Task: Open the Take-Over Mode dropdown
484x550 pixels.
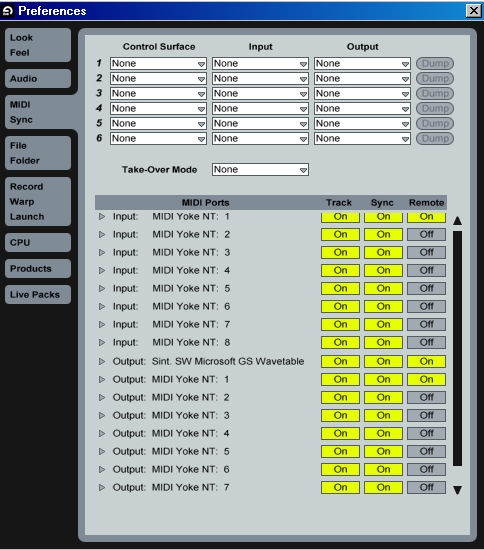Action: point(260,170)
